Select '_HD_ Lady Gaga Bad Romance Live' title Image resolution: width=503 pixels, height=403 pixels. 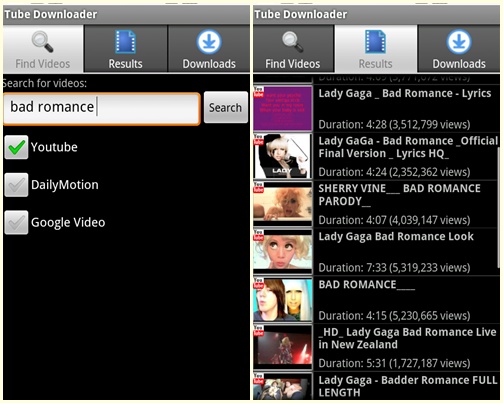pyautogui.click(x=407, y=338)
